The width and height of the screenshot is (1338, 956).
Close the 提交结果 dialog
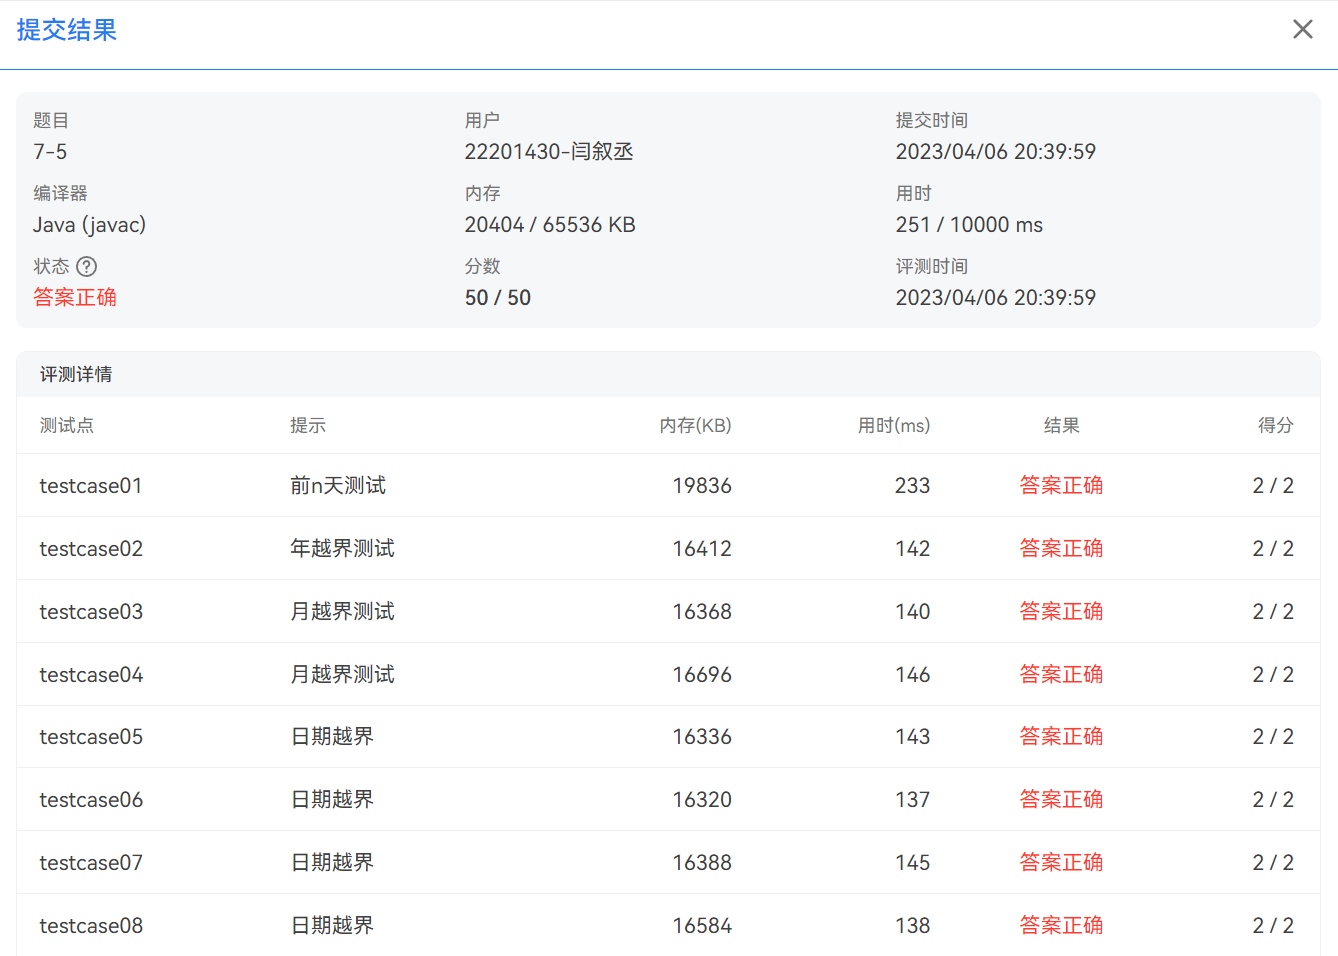(1302, 30)
